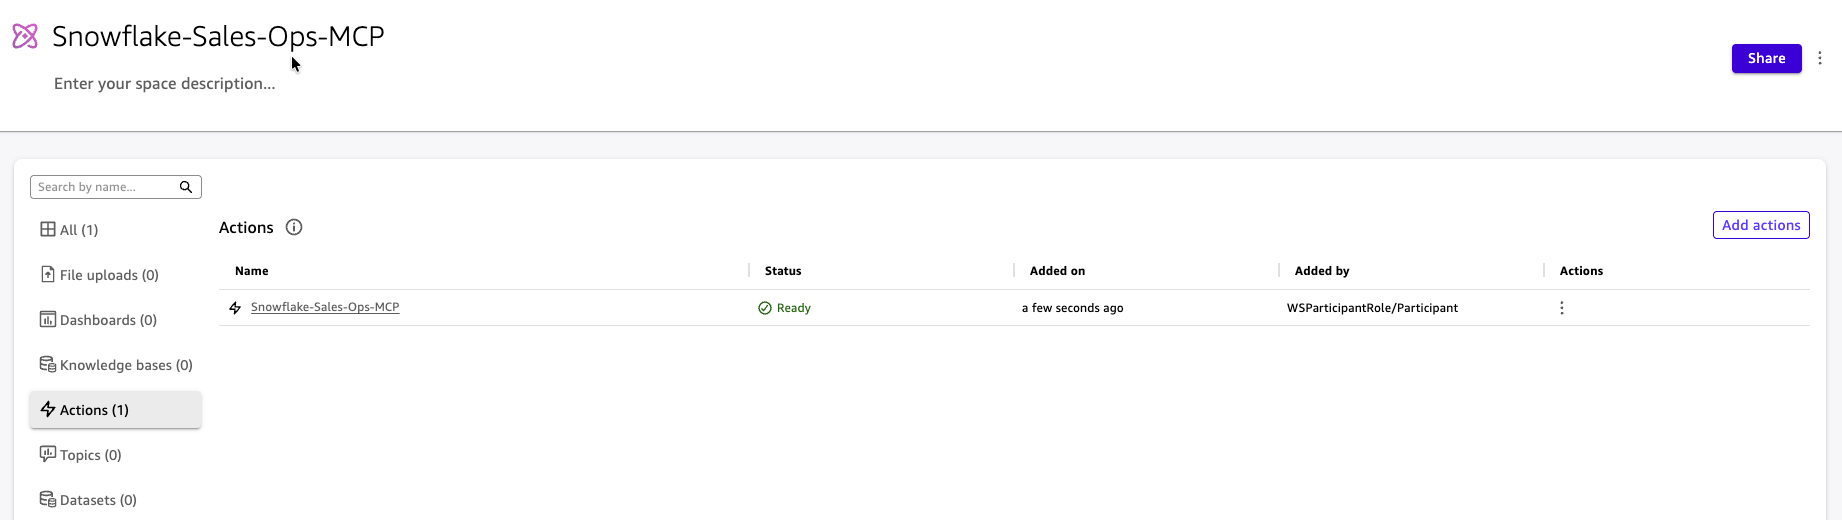Open the Actions info icon

(294, 227)
